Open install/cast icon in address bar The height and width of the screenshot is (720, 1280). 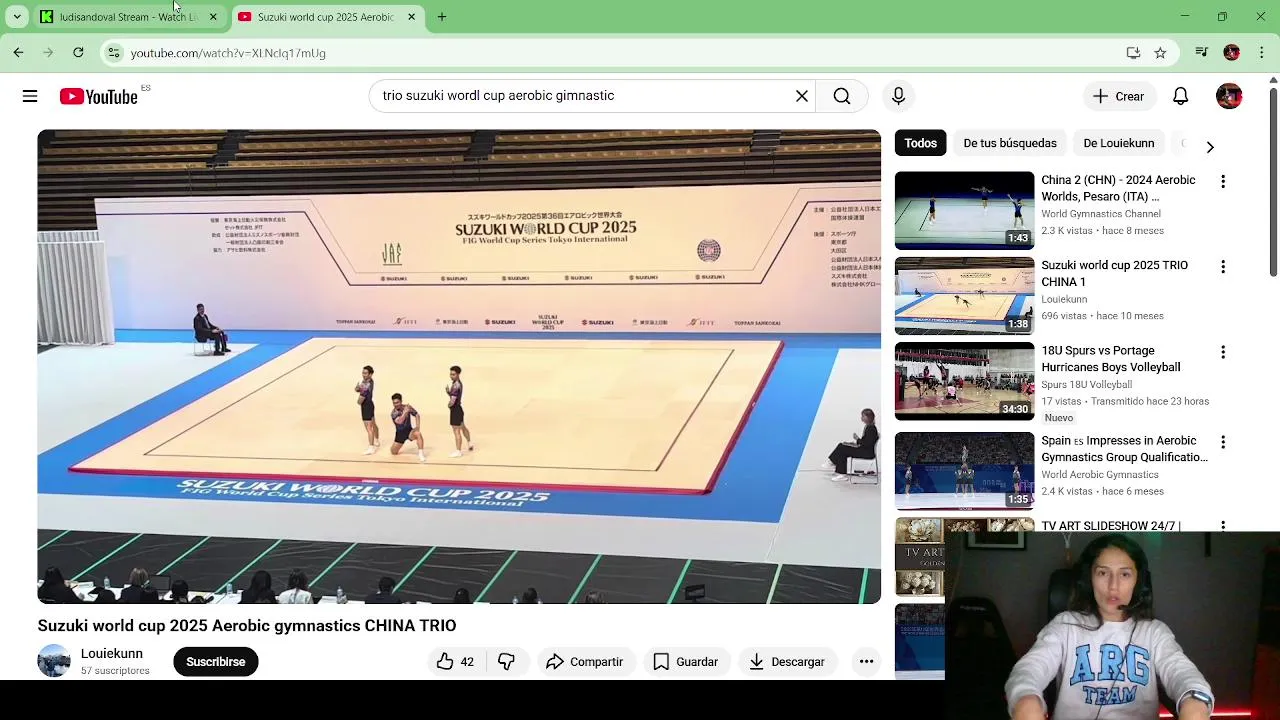pos(1133,53)
